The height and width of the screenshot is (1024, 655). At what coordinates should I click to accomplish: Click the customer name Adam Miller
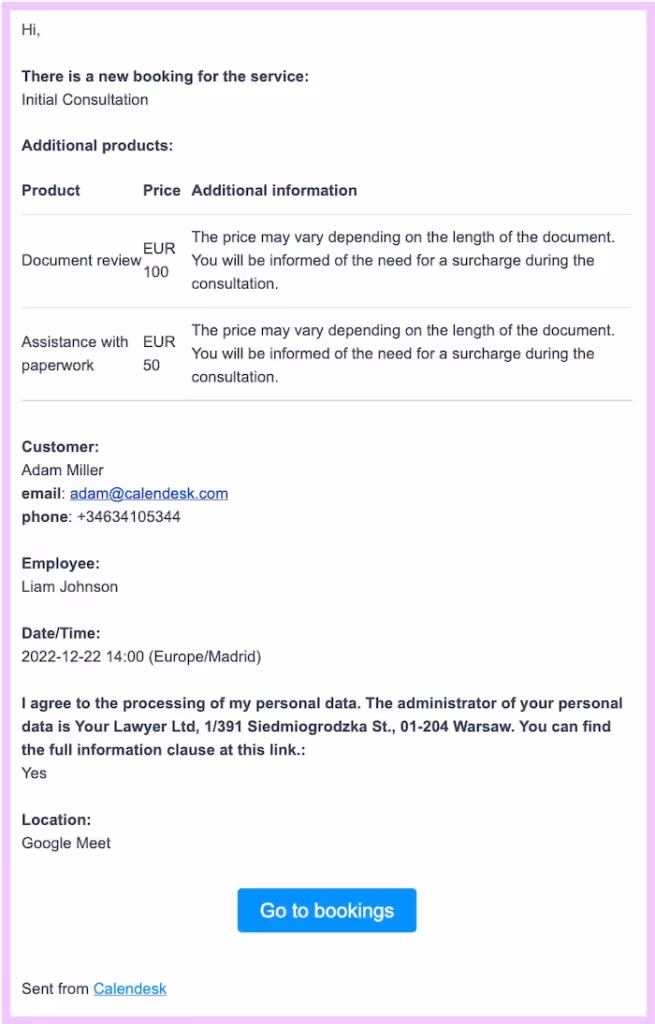click(62, 470)
